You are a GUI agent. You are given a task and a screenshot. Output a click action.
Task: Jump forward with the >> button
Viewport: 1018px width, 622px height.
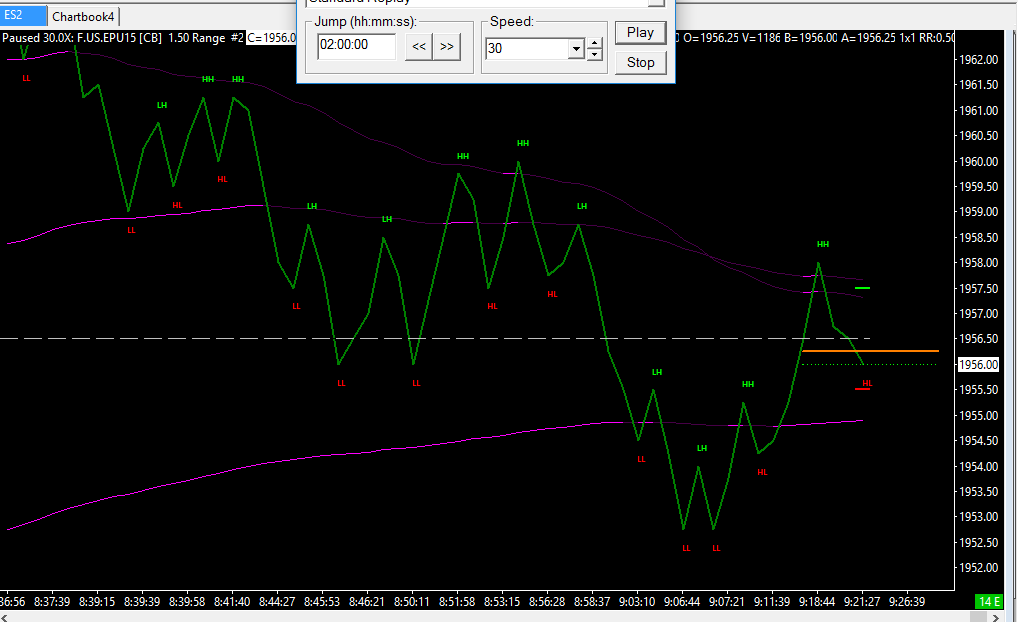click(447, 47)
